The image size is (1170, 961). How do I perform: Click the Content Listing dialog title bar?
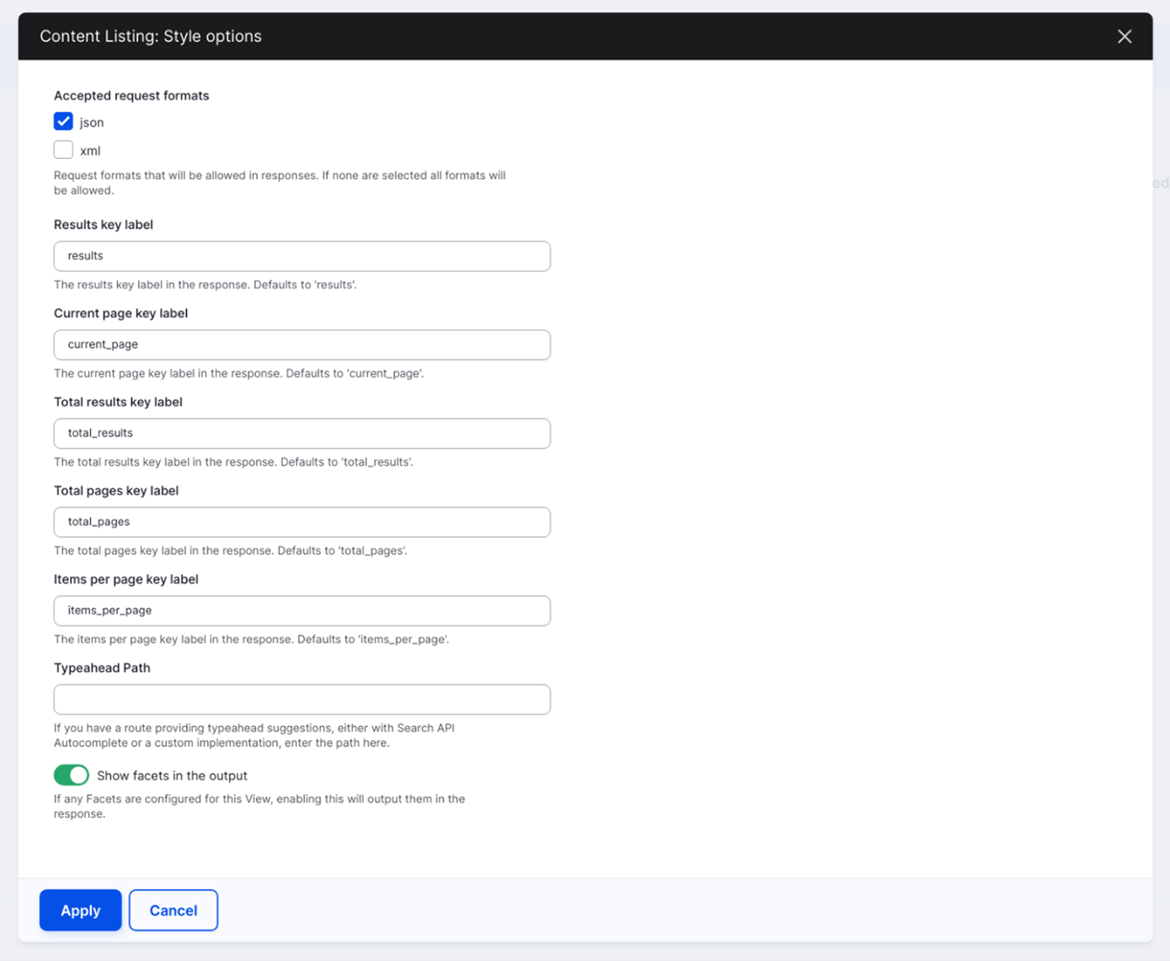[150, 36]
